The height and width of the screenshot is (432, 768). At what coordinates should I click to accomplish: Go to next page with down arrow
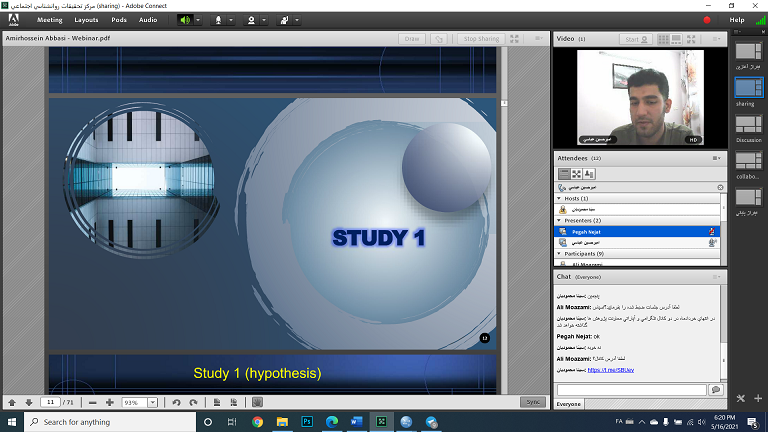[x=29, y=402]
